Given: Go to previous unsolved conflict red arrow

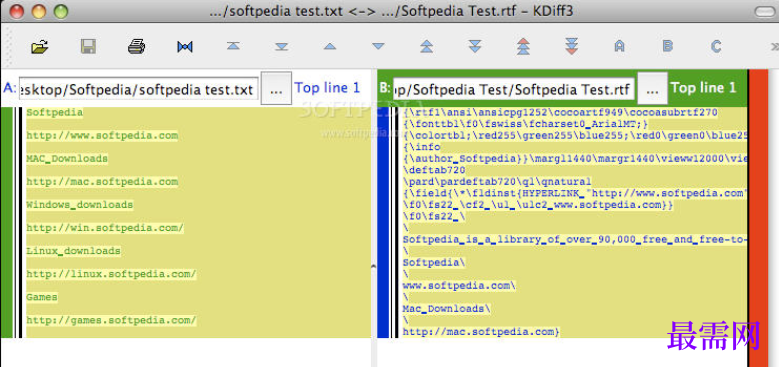Looking at the screenshot, I should [523, 46].
